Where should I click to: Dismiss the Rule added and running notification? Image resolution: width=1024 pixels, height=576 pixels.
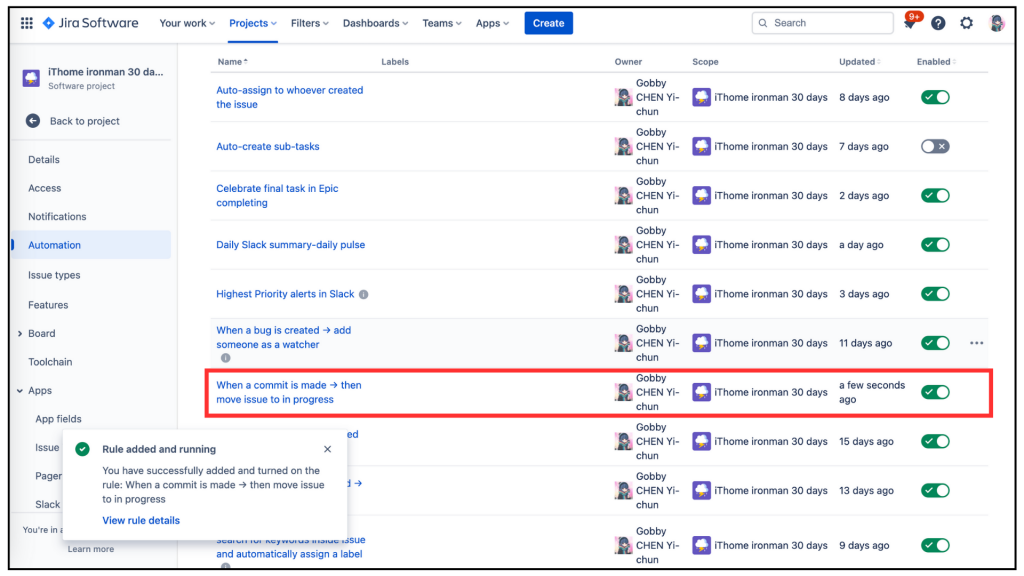[x=328, y=449]
